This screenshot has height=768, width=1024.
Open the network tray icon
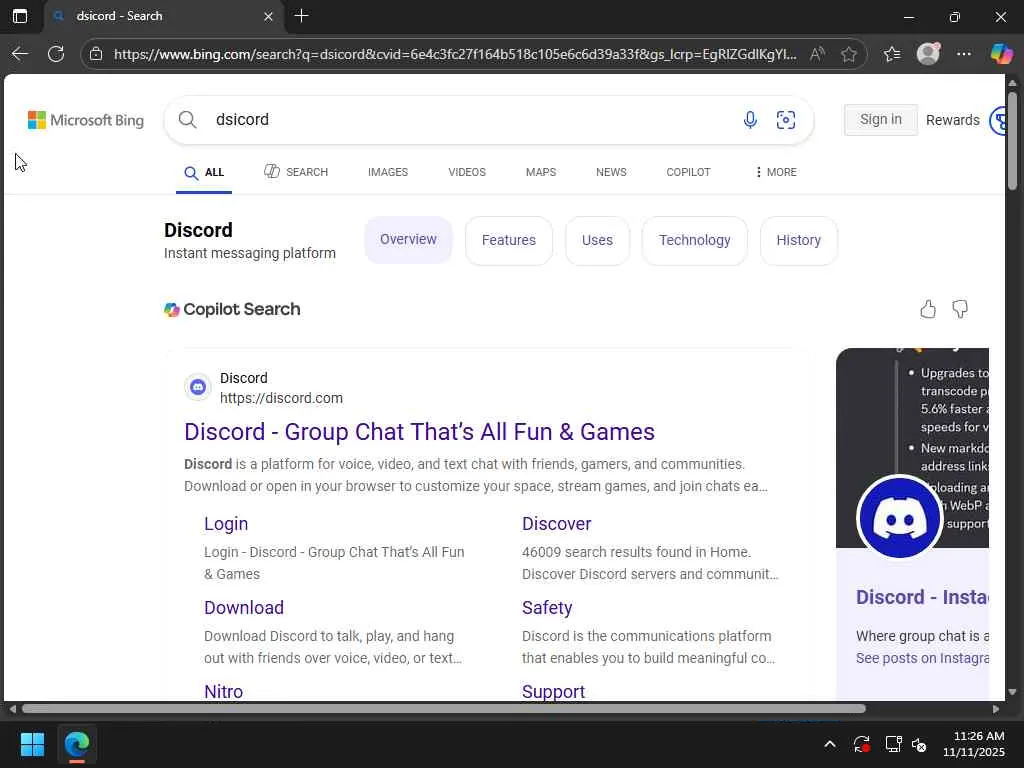(893, 744)
